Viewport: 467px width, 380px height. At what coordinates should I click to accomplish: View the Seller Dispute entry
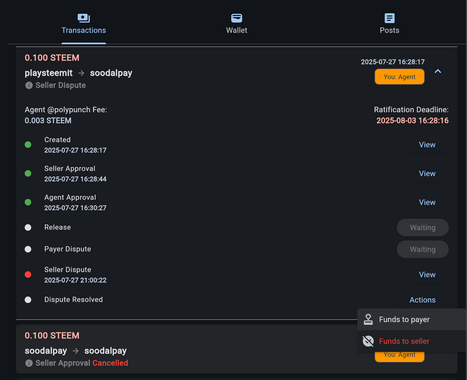coord(427,275)
